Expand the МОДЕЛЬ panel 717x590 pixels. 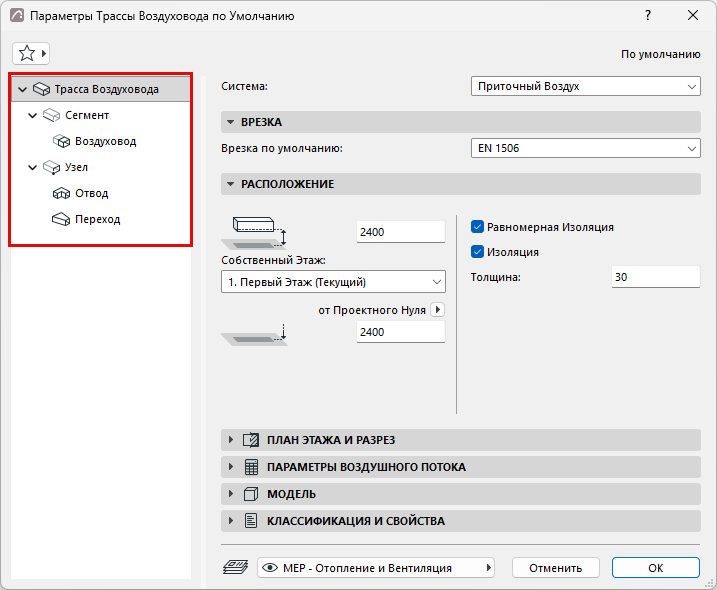pyautogui.click(x=230, y=494)
